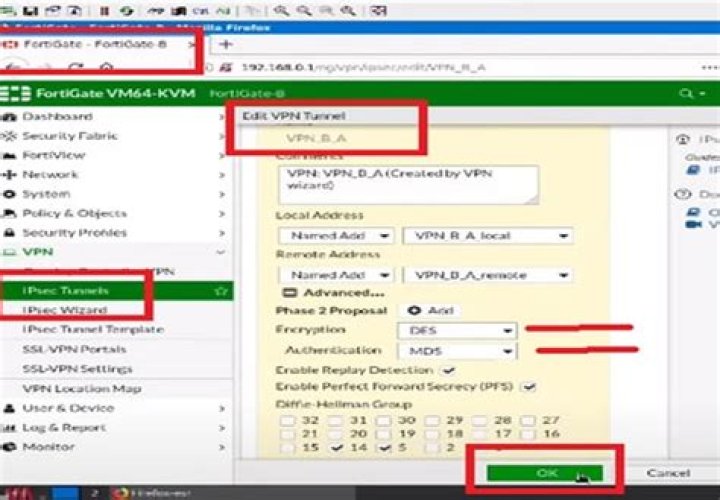Expand the Policy & Objects chevron
The width and height of the screenshot is (720, 500).
tap(222, 213)
